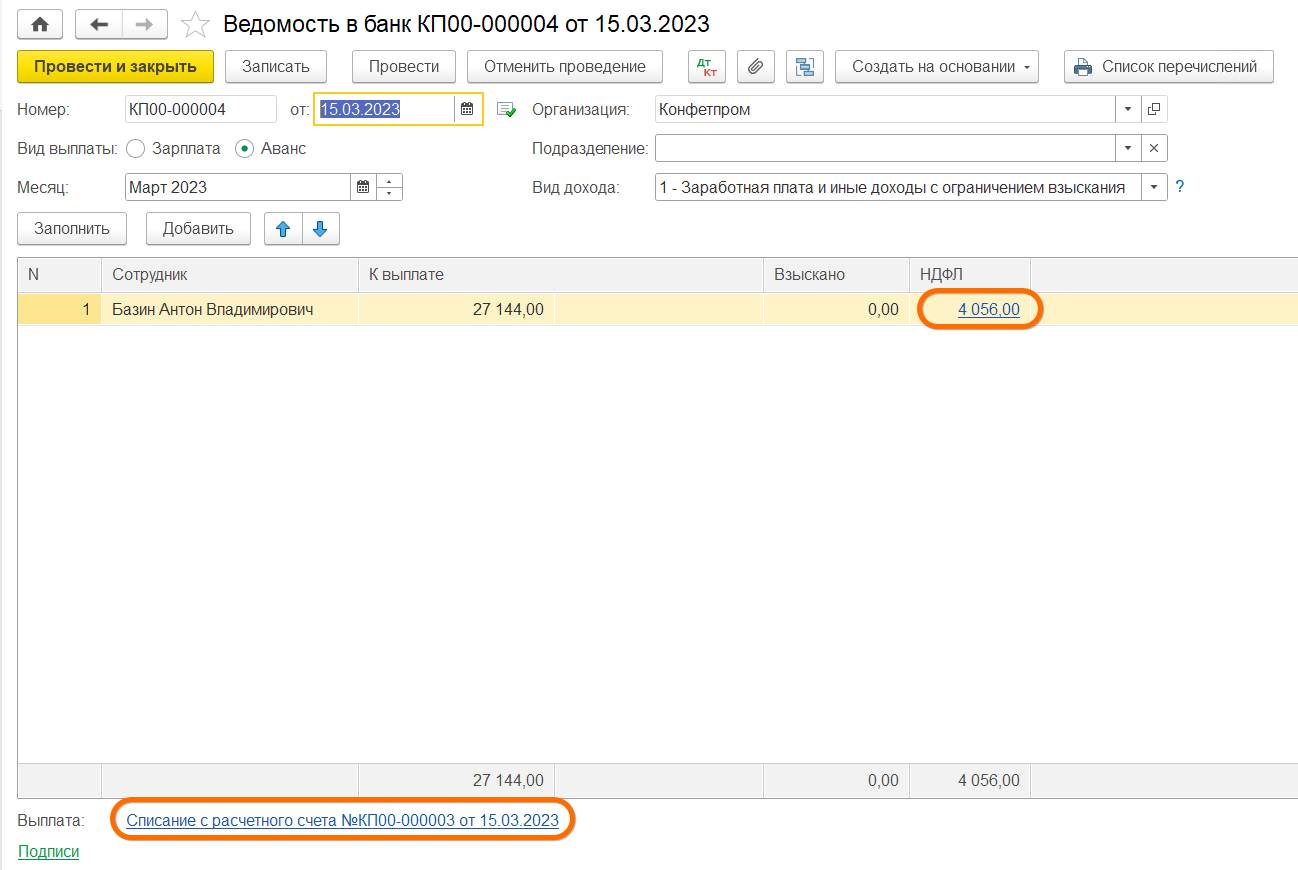1298x870 pixels.
Task: Select the Аванс radio button
Action: [x=244, y=148]
